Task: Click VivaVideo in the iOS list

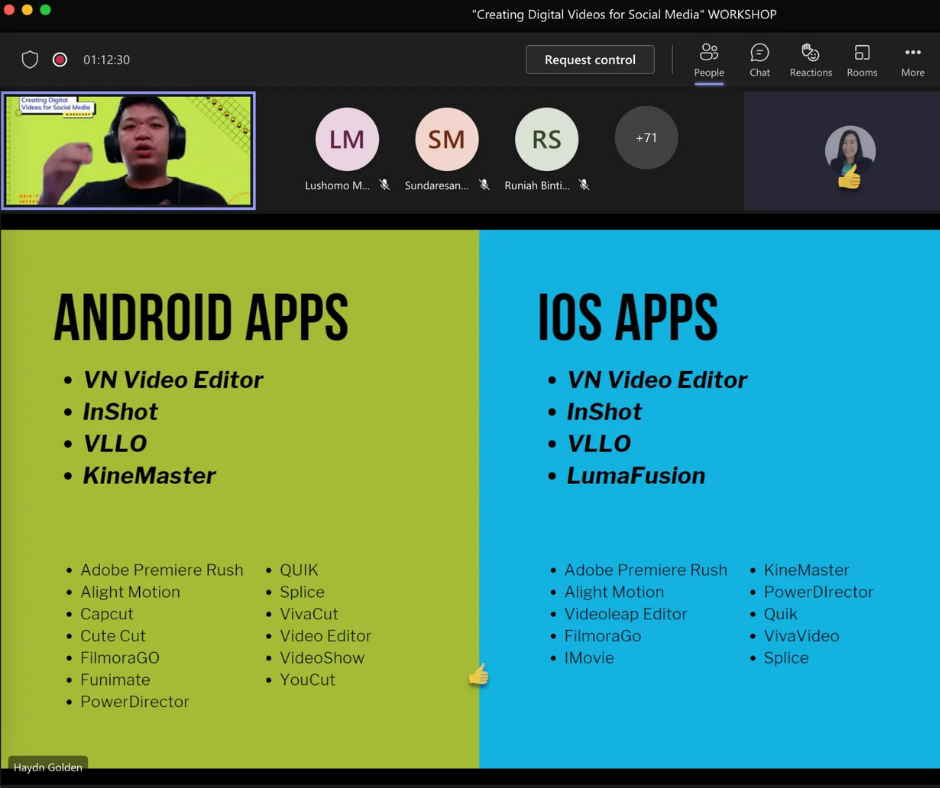Action: [802, 636]
